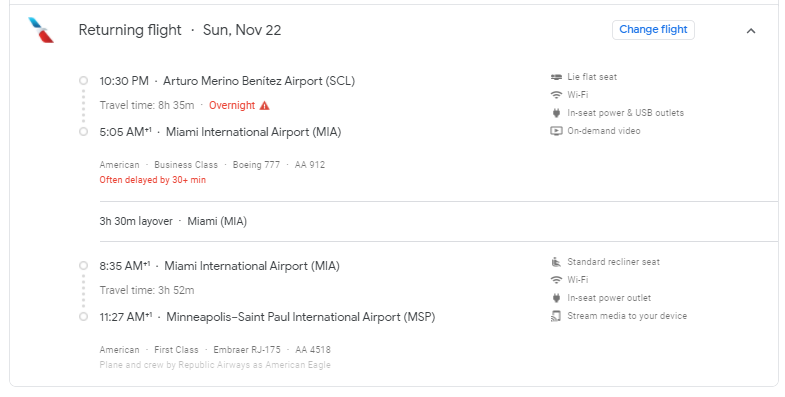Image resolution: width=785 pixels, height=397 pixels.
Task: Click the Often delayed by 30+ min warning
Action: (153, 180)
